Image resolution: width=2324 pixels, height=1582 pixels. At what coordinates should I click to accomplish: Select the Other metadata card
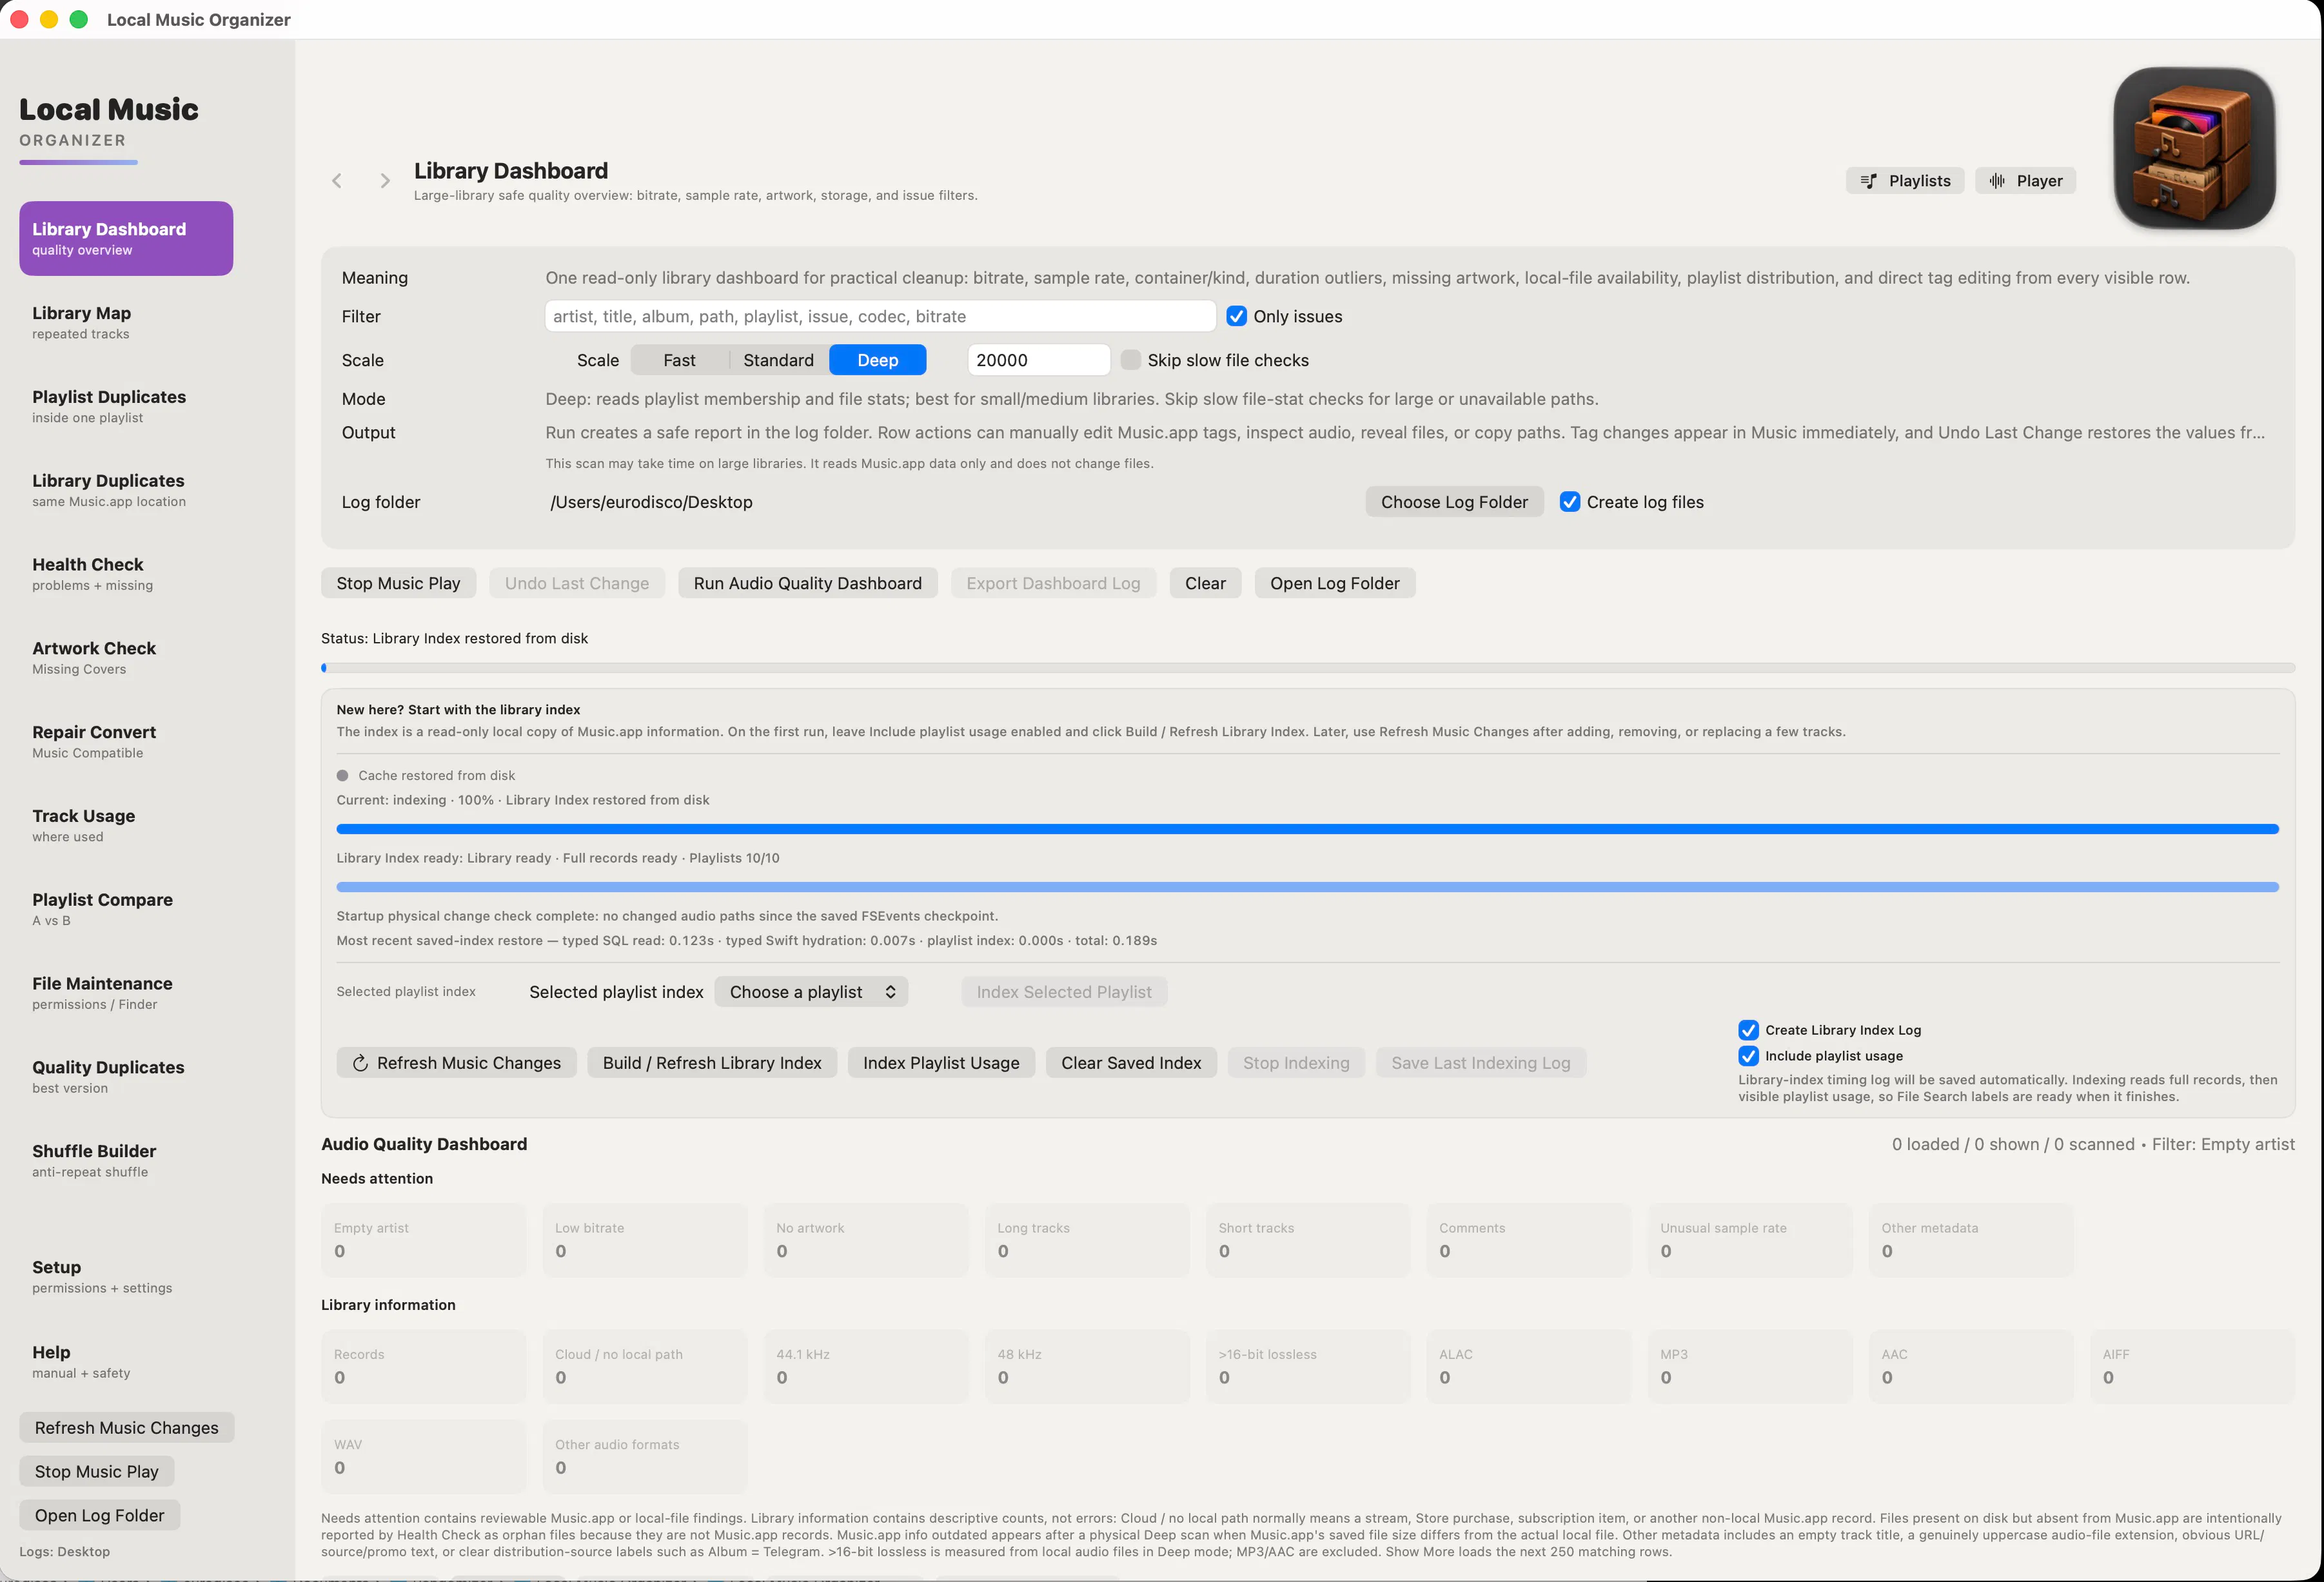[x=1971, y=1240]
